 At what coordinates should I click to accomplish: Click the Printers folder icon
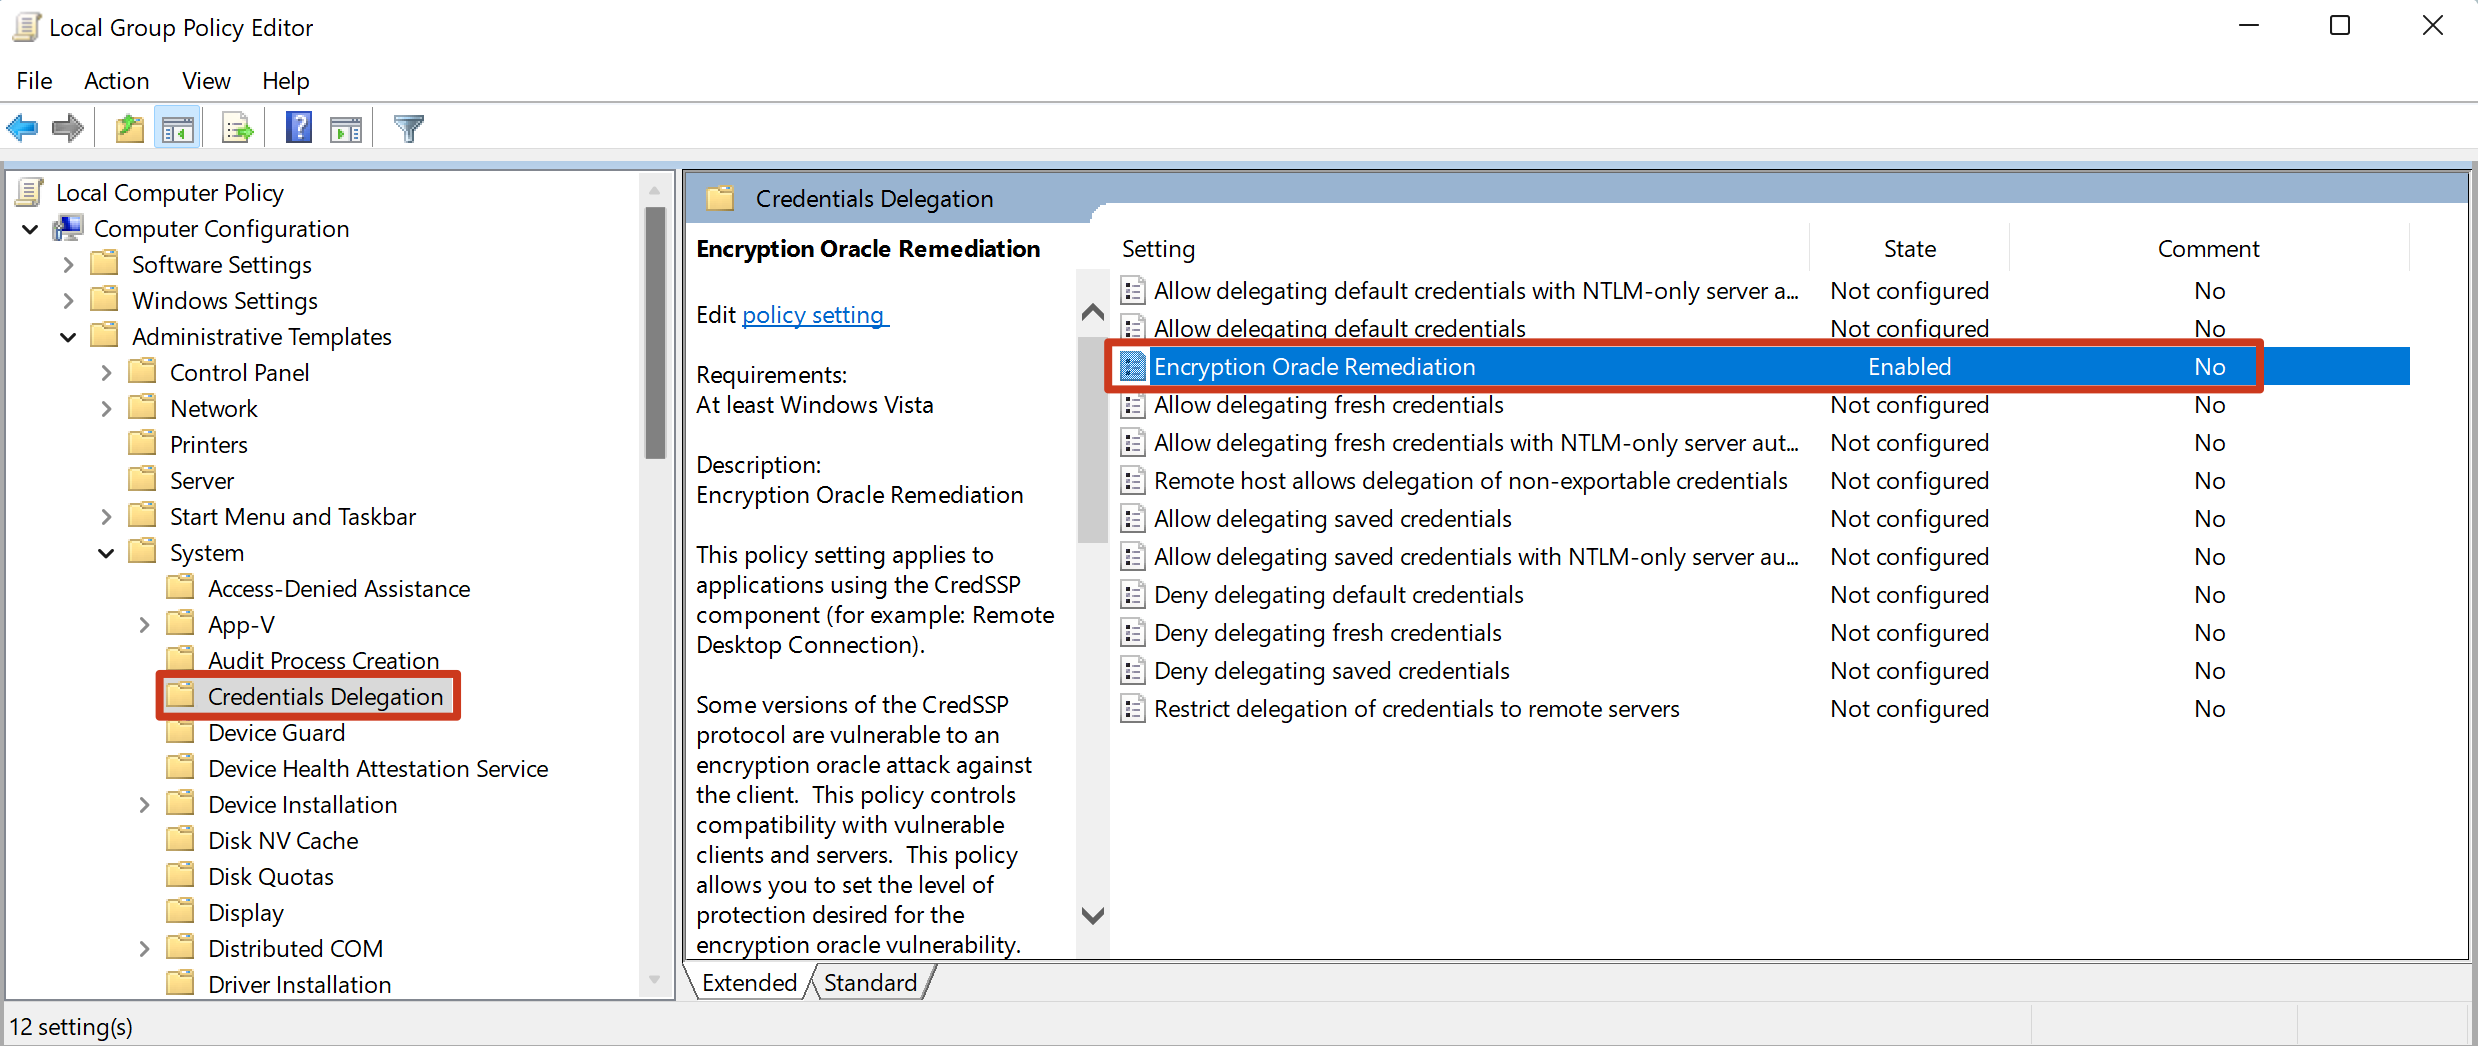click(143, 443)
